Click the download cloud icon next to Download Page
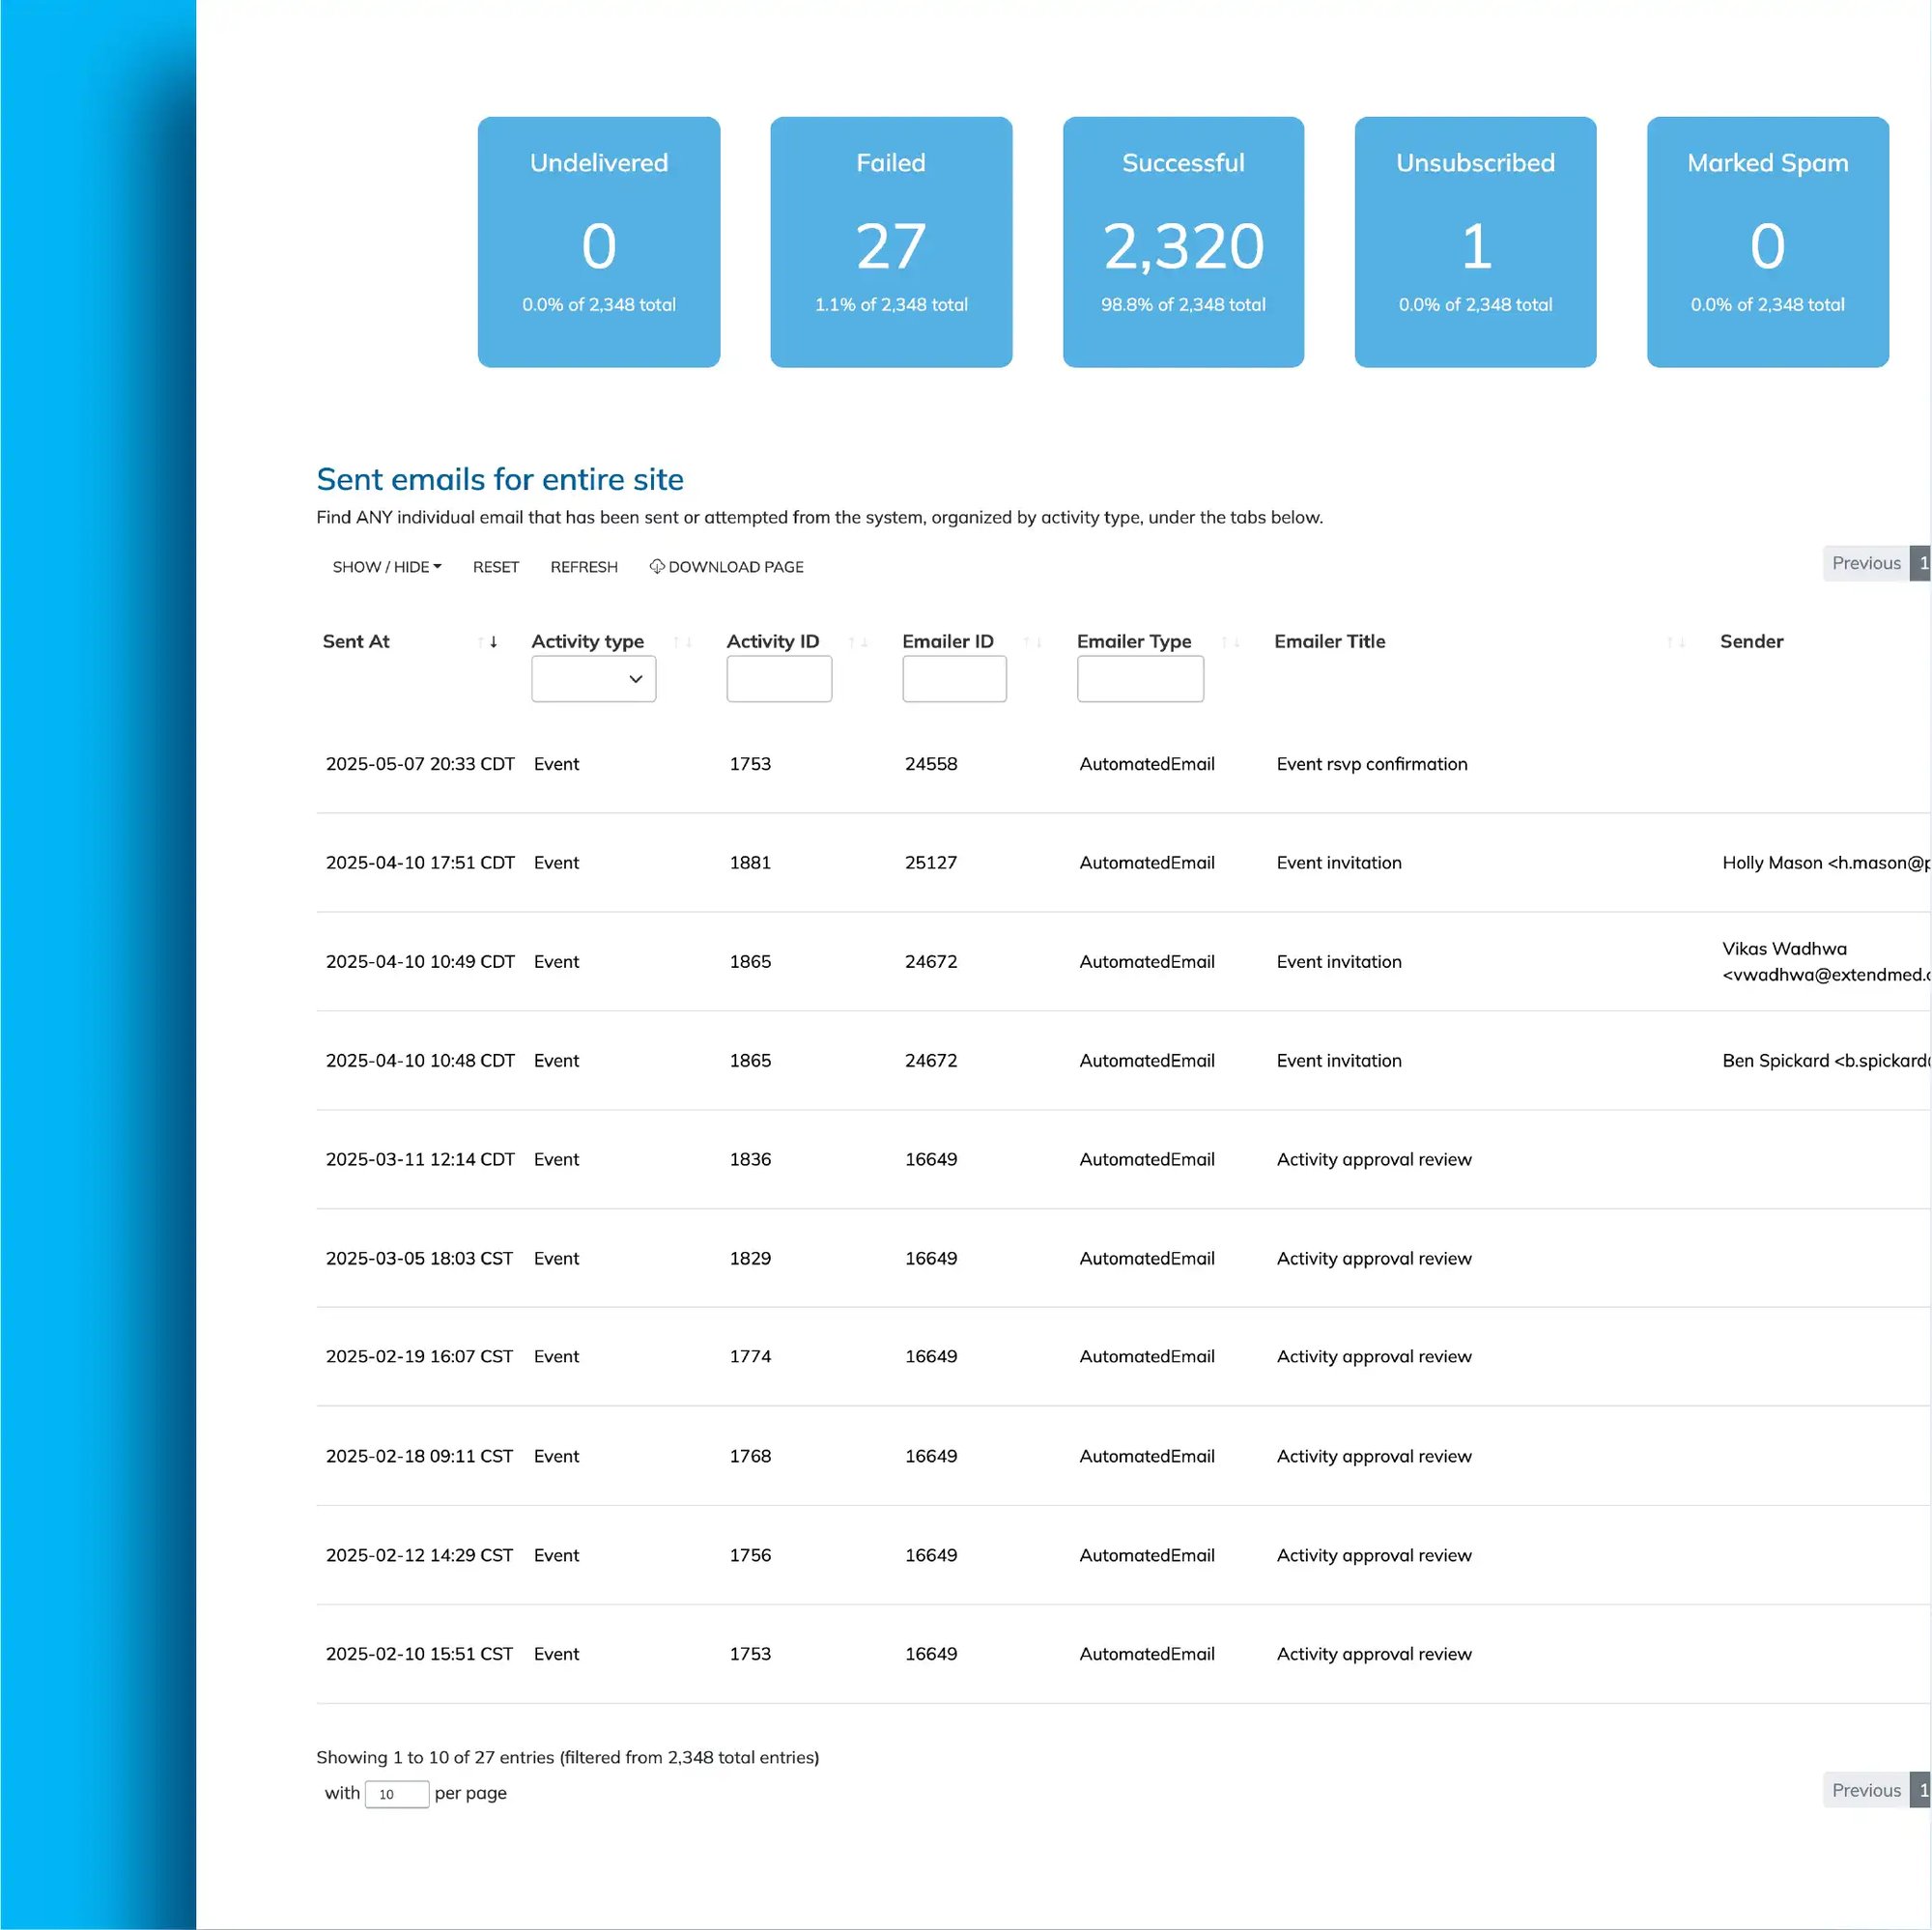This screenshot has height=1930, width=1932. point(657,566)
